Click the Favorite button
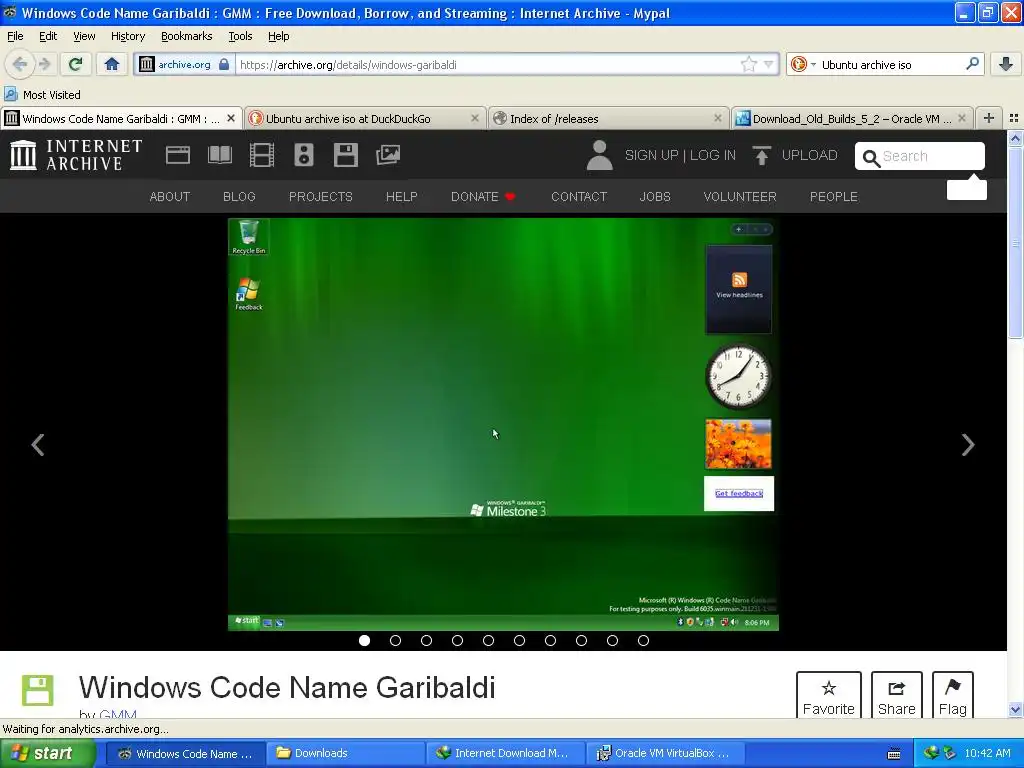The height and width of the screenshot is (768, 1024). [x=829, y=696]
